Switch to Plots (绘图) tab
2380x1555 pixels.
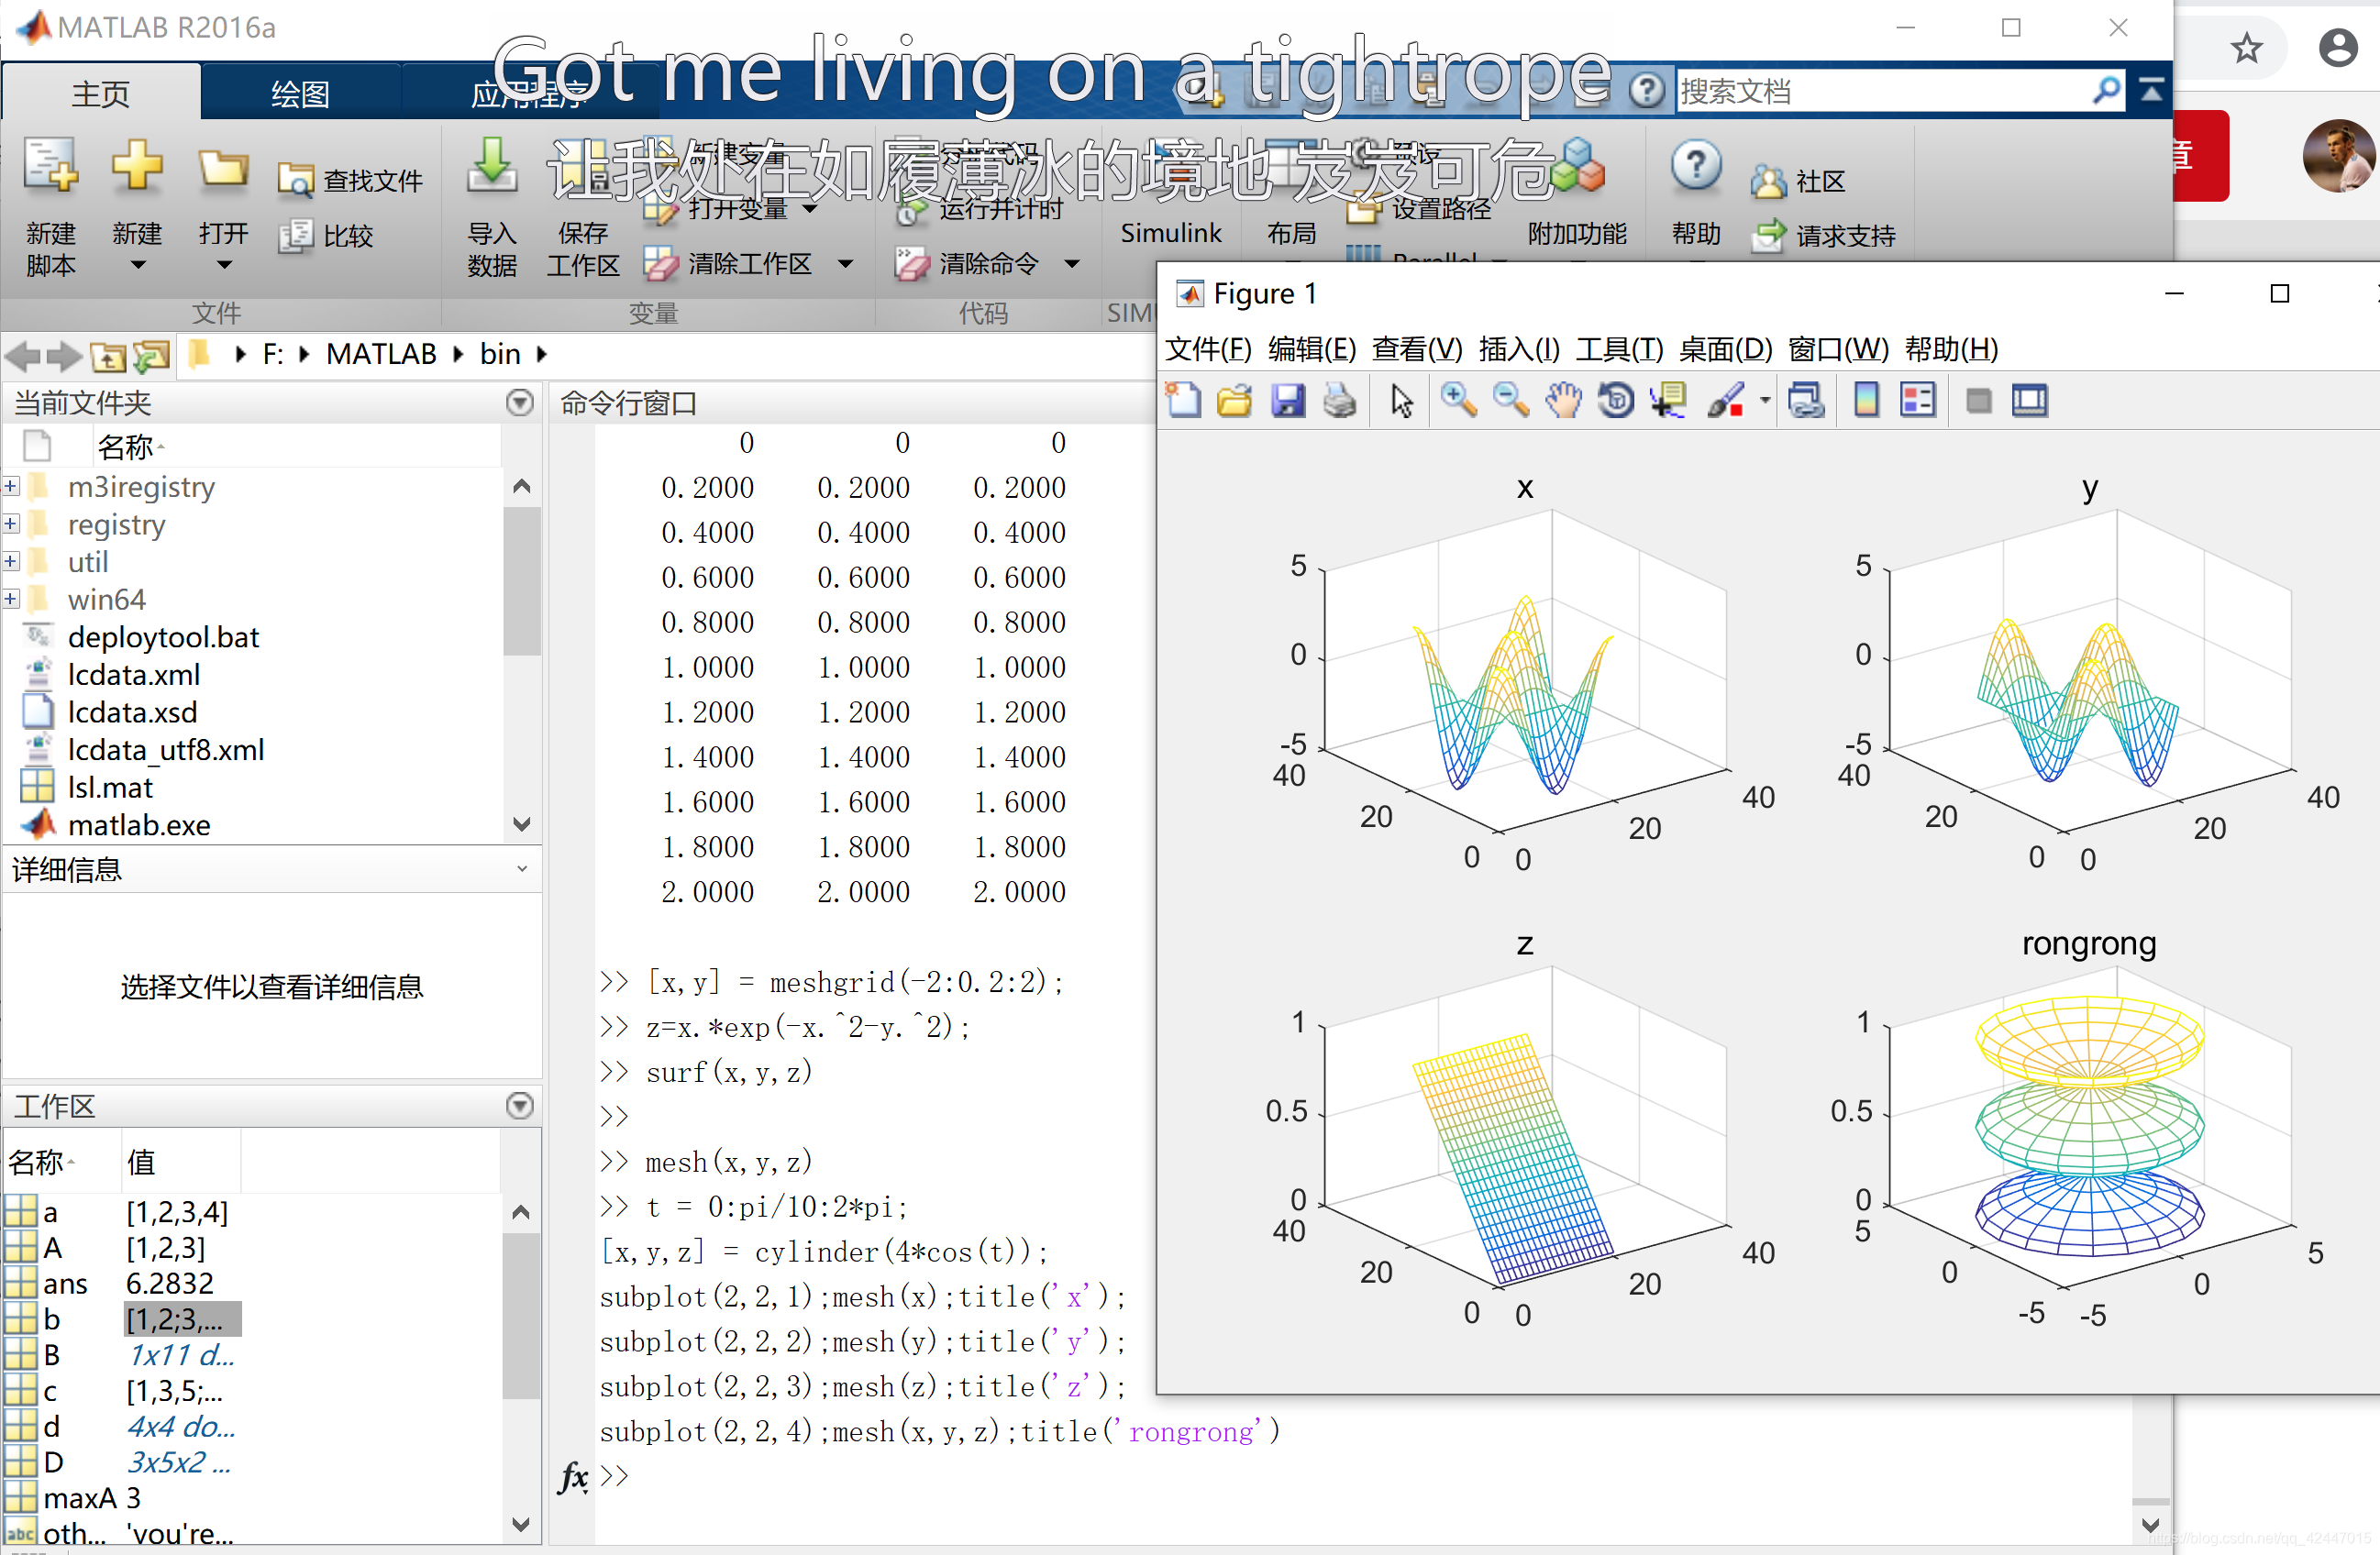pyautogui.click(x=300, y=94)
